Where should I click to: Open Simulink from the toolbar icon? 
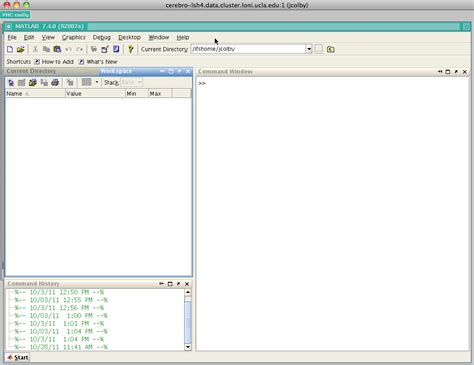[94, 49]
